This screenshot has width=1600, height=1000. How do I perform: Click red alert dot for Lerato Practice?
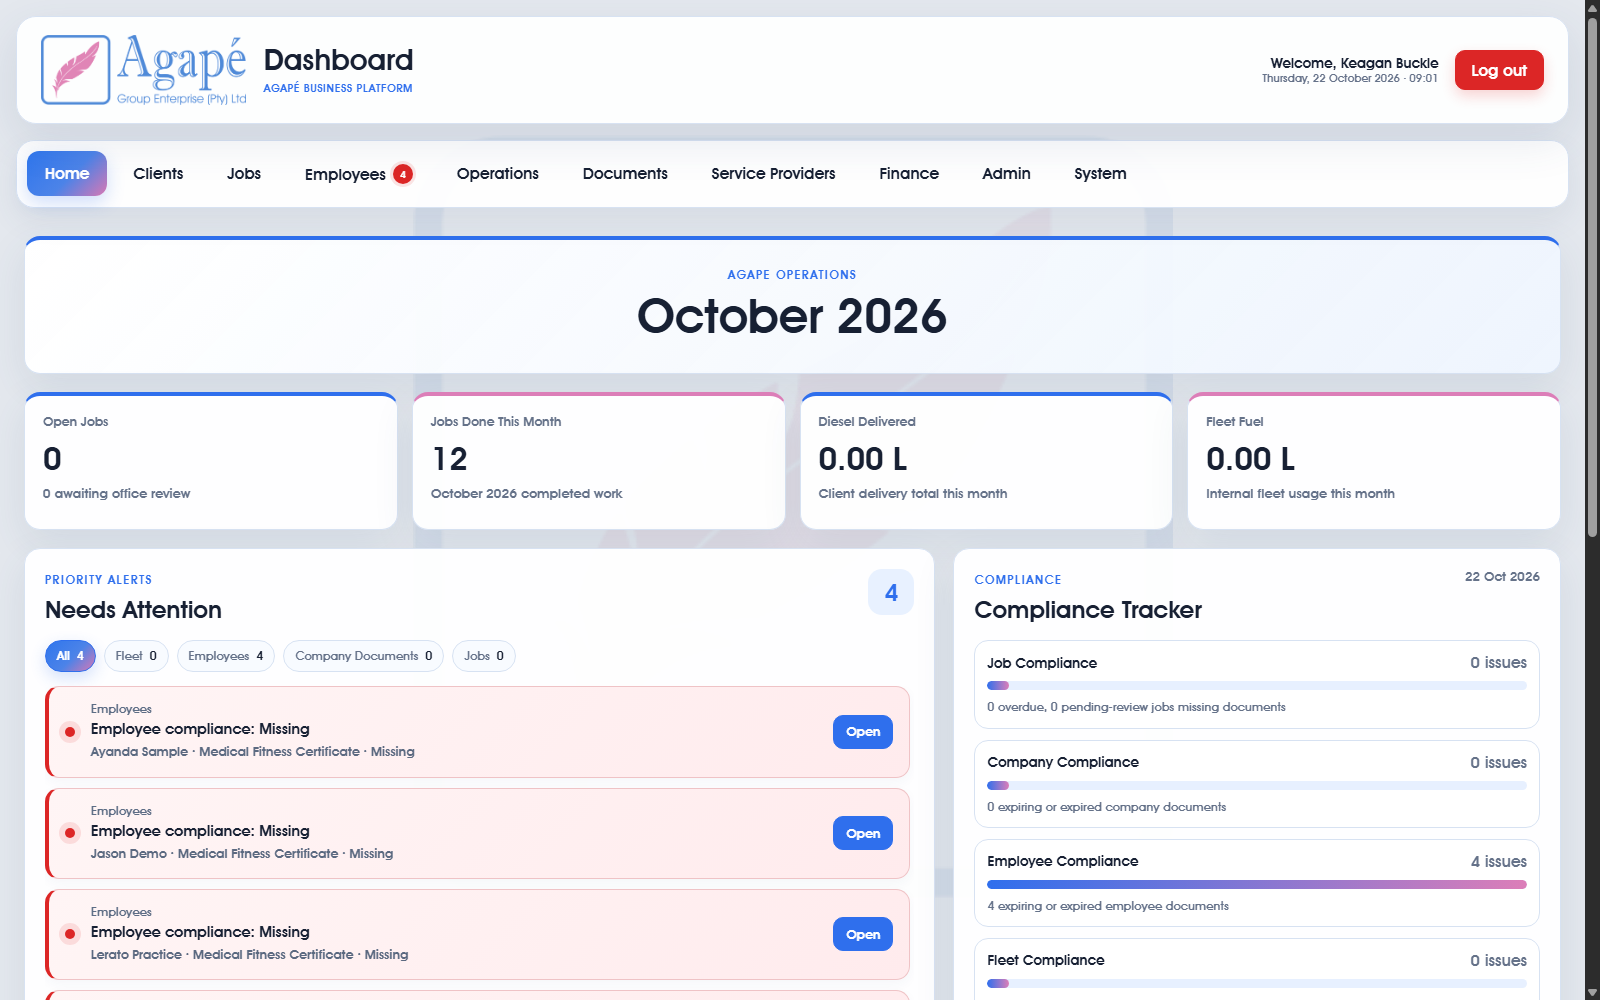[x=70, y=934]
